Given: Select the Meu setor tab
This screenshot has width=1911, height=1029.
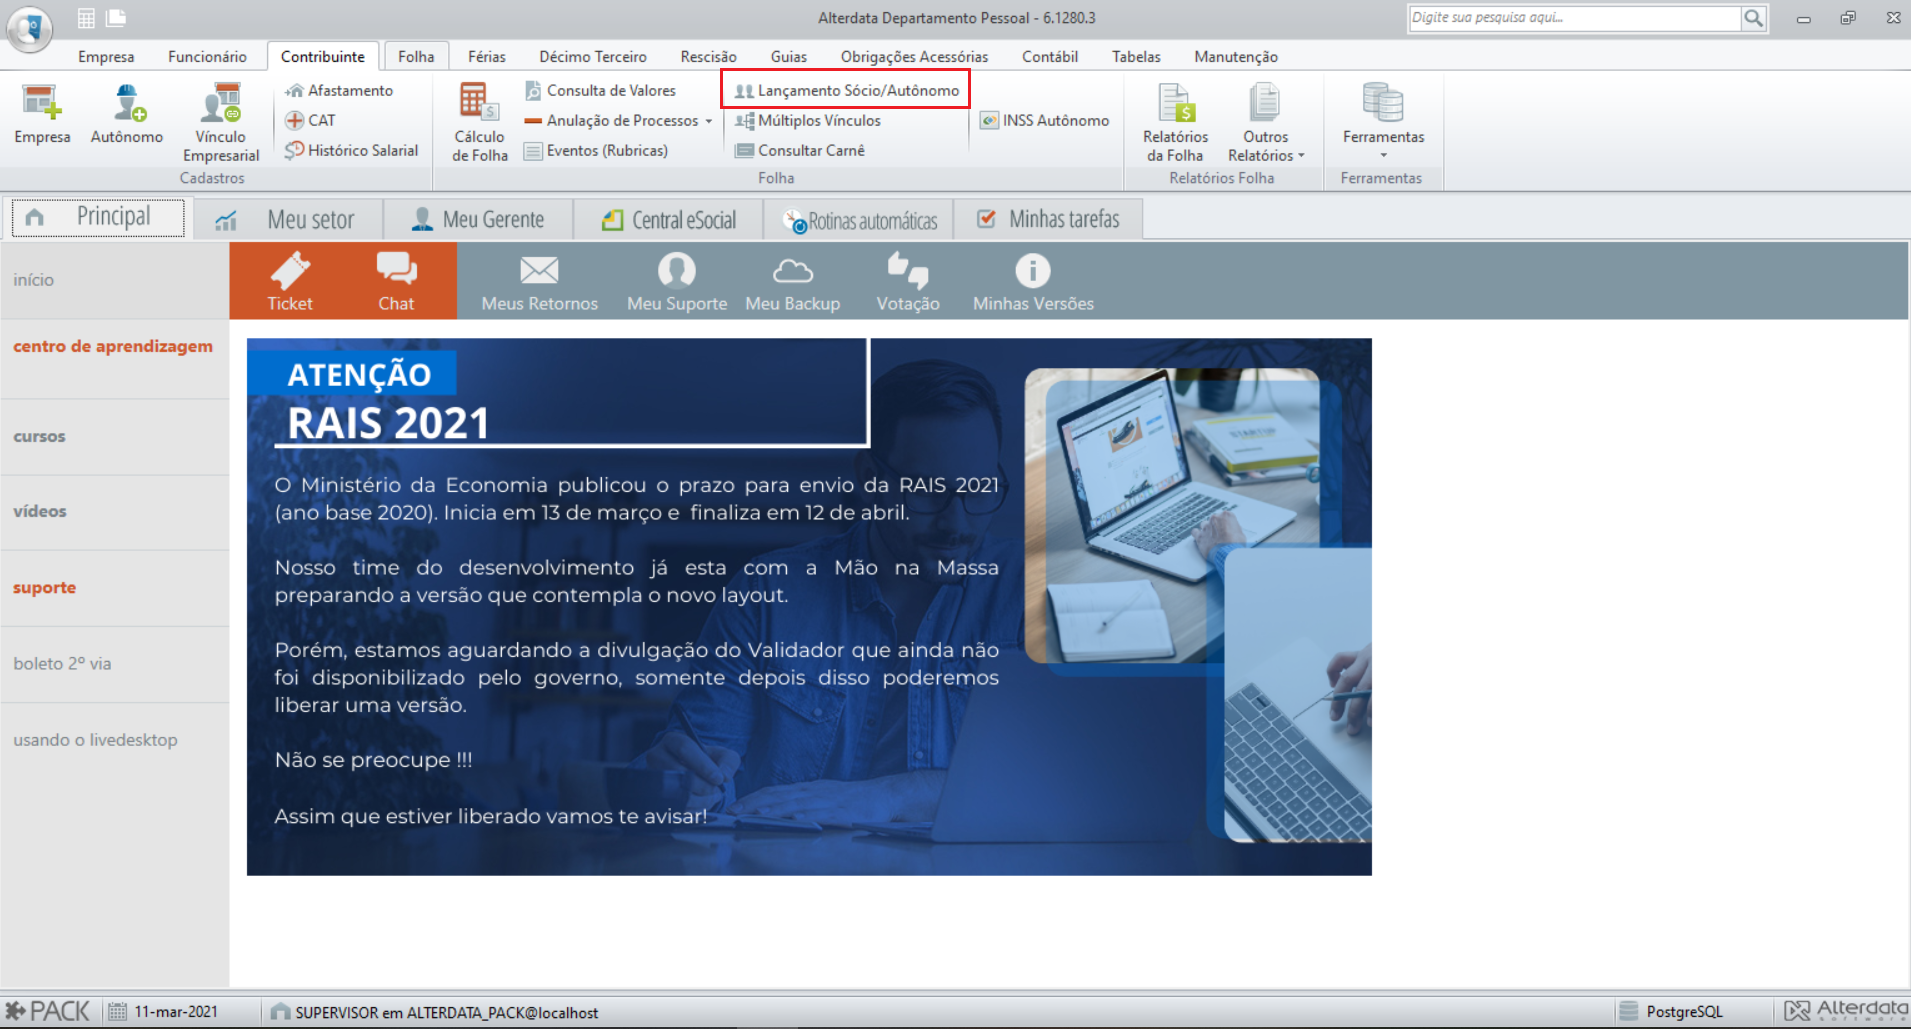Looking at the screenshot, I should tap(288, 219).
